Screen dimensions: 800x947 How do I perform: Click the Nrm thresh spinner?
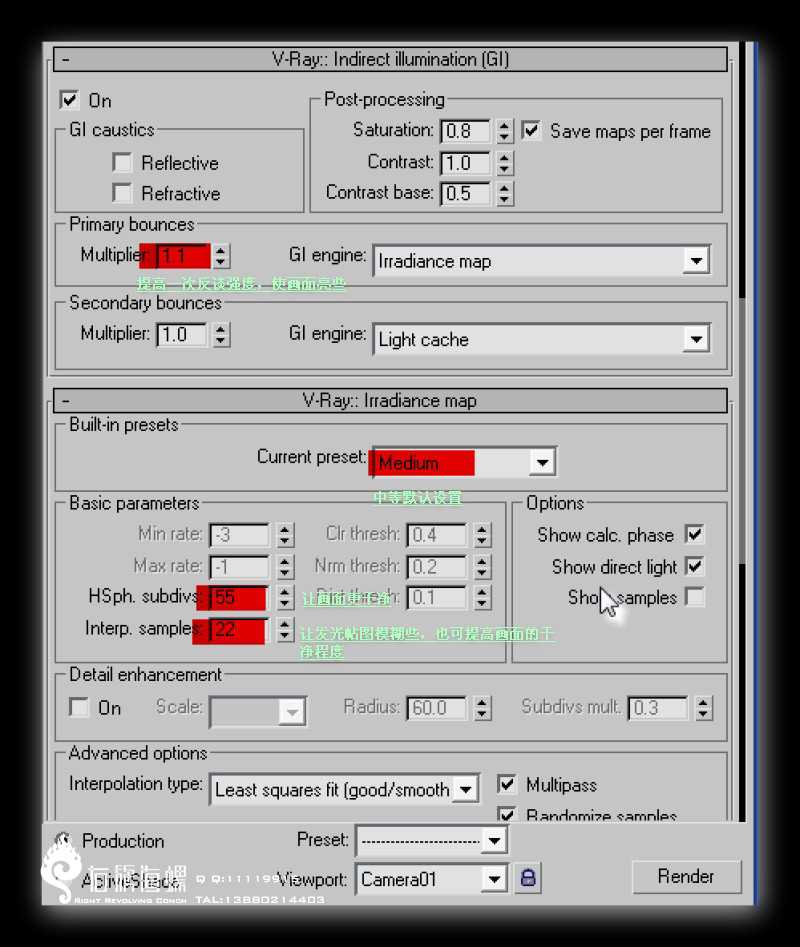(x=482, y=567)
